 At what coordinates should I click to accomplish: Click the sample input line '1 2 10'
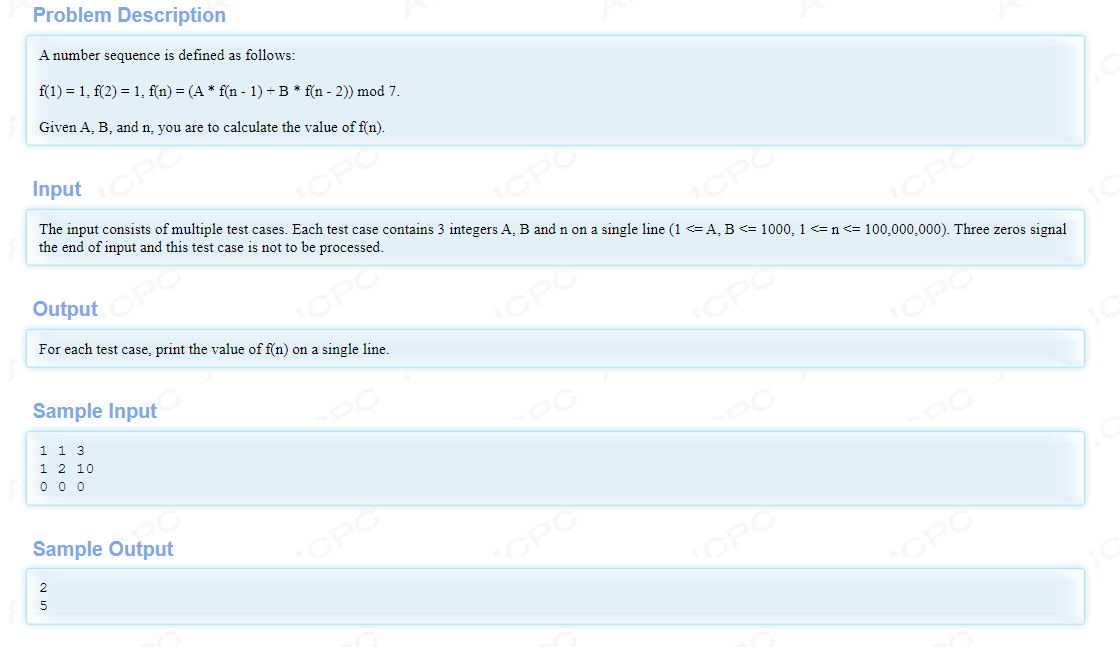(66, 468)
